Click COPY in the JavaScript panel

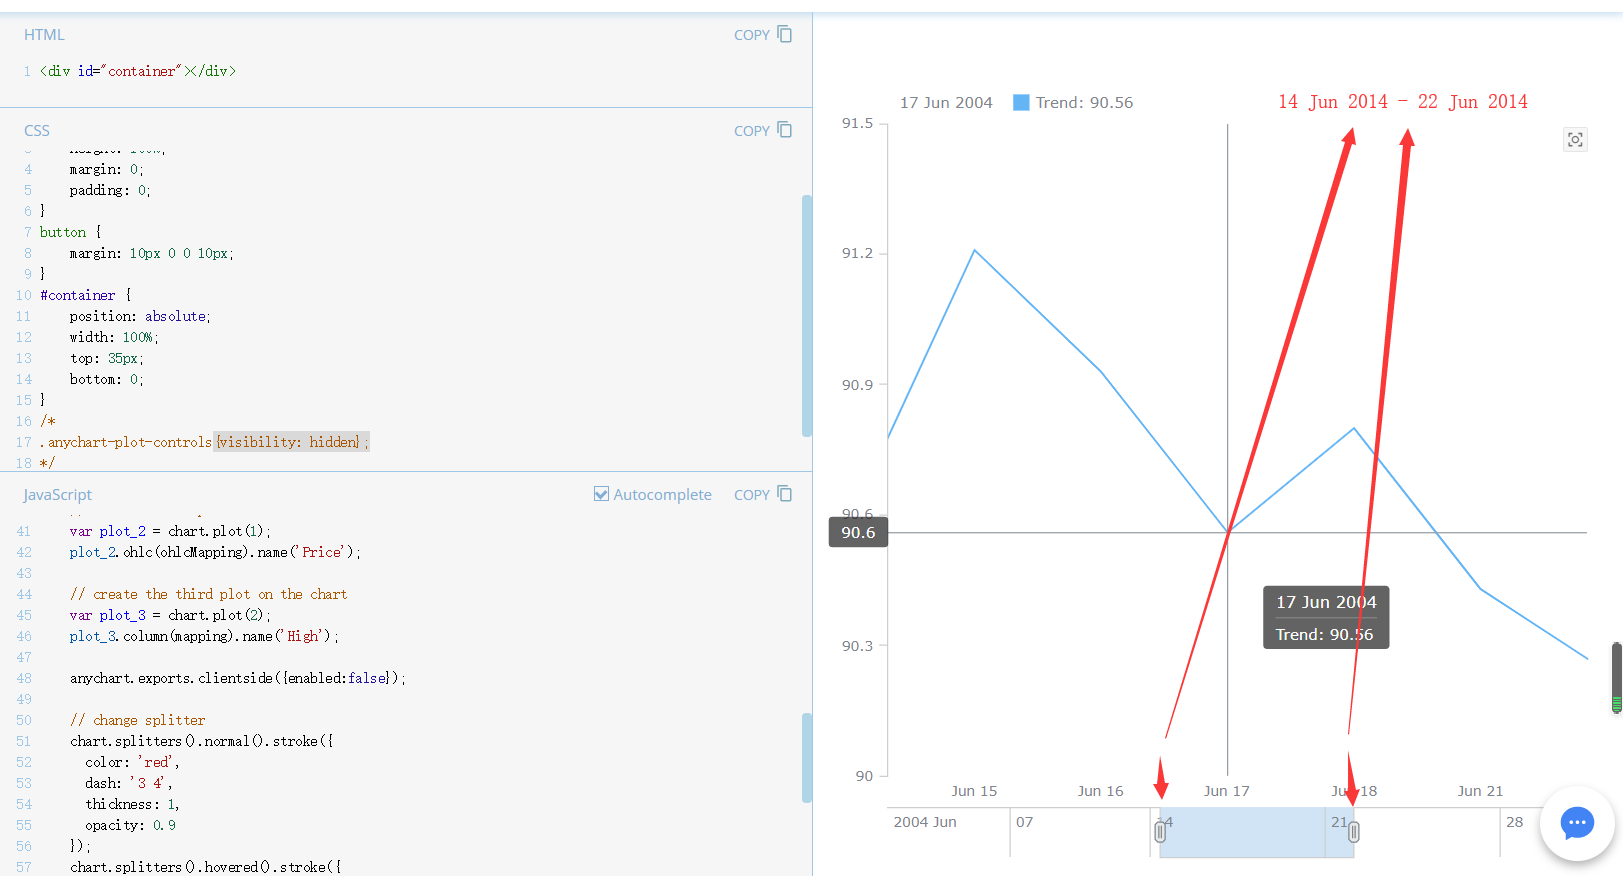point(752,493)
